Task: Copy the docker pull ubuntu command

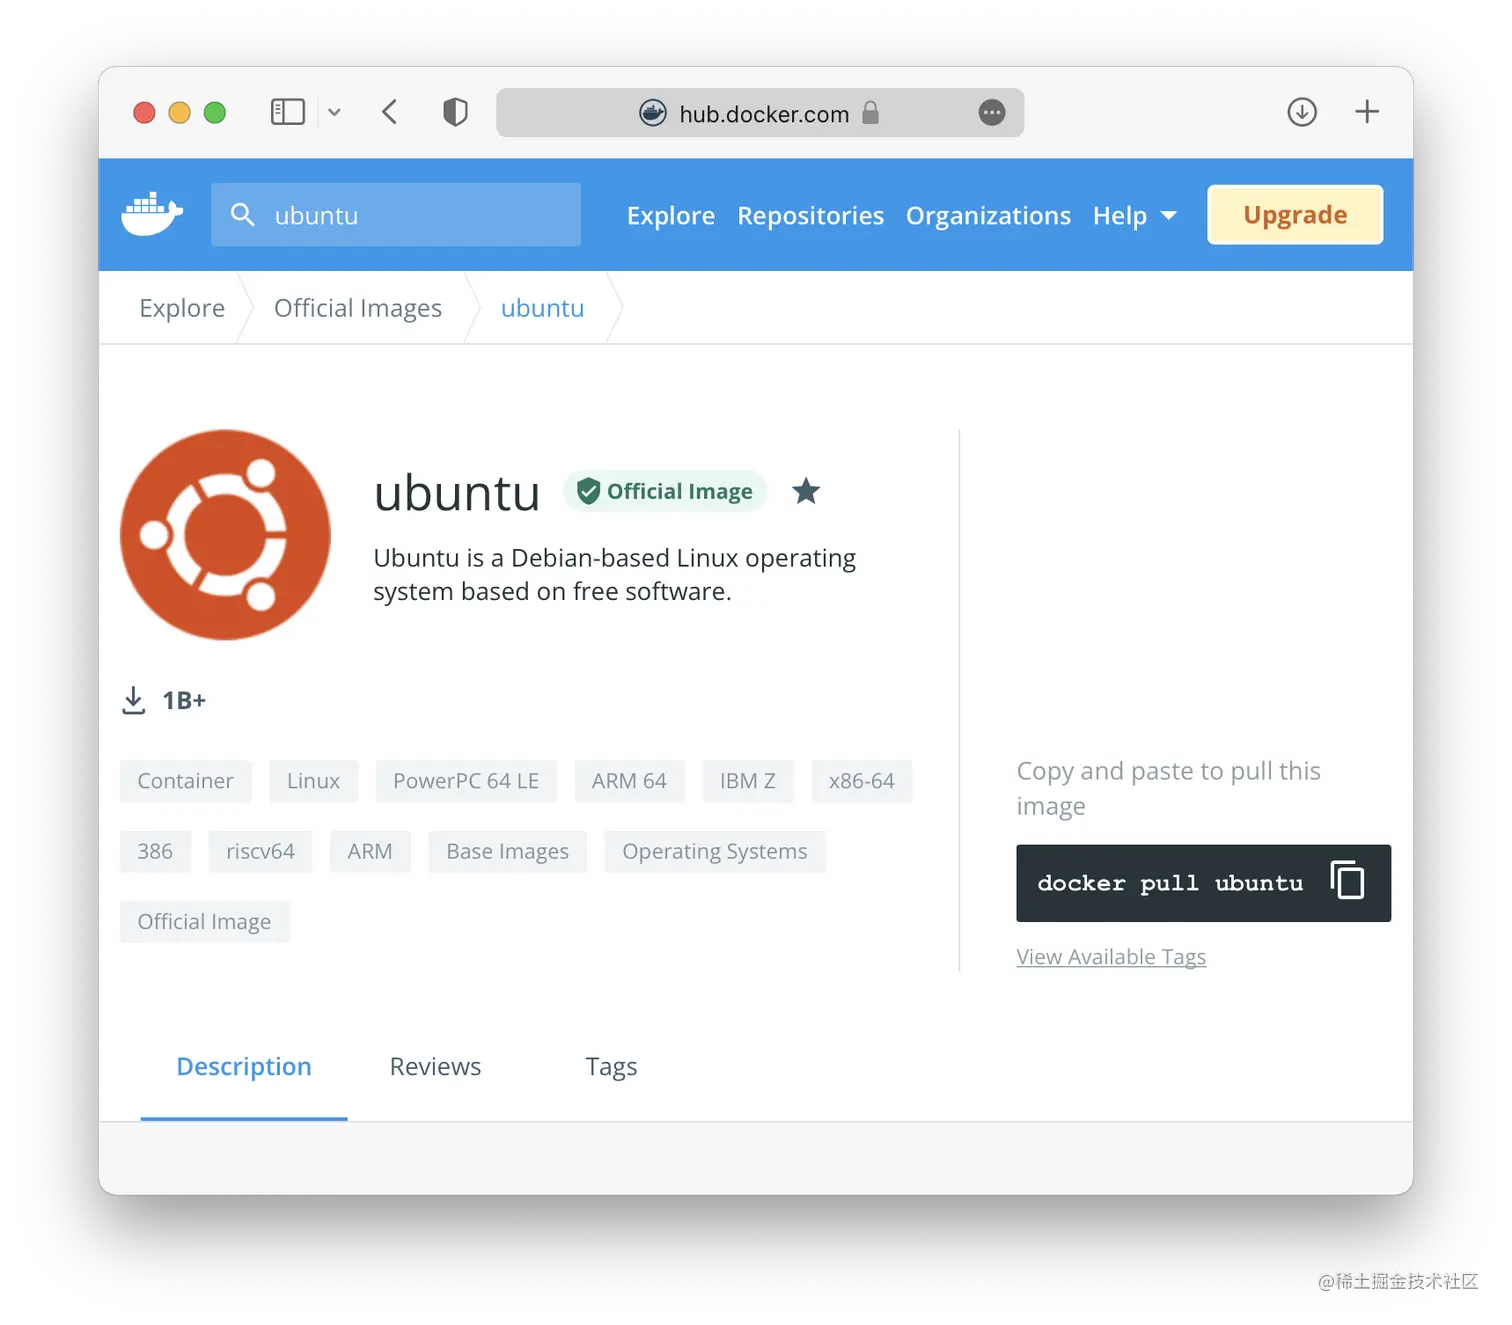Action: [1347, 881]
